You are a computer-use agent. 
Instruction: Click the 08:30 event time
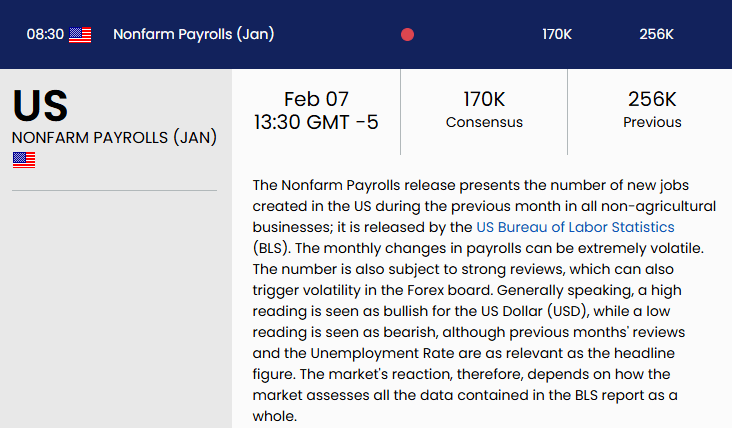click(x=45, y=34)
